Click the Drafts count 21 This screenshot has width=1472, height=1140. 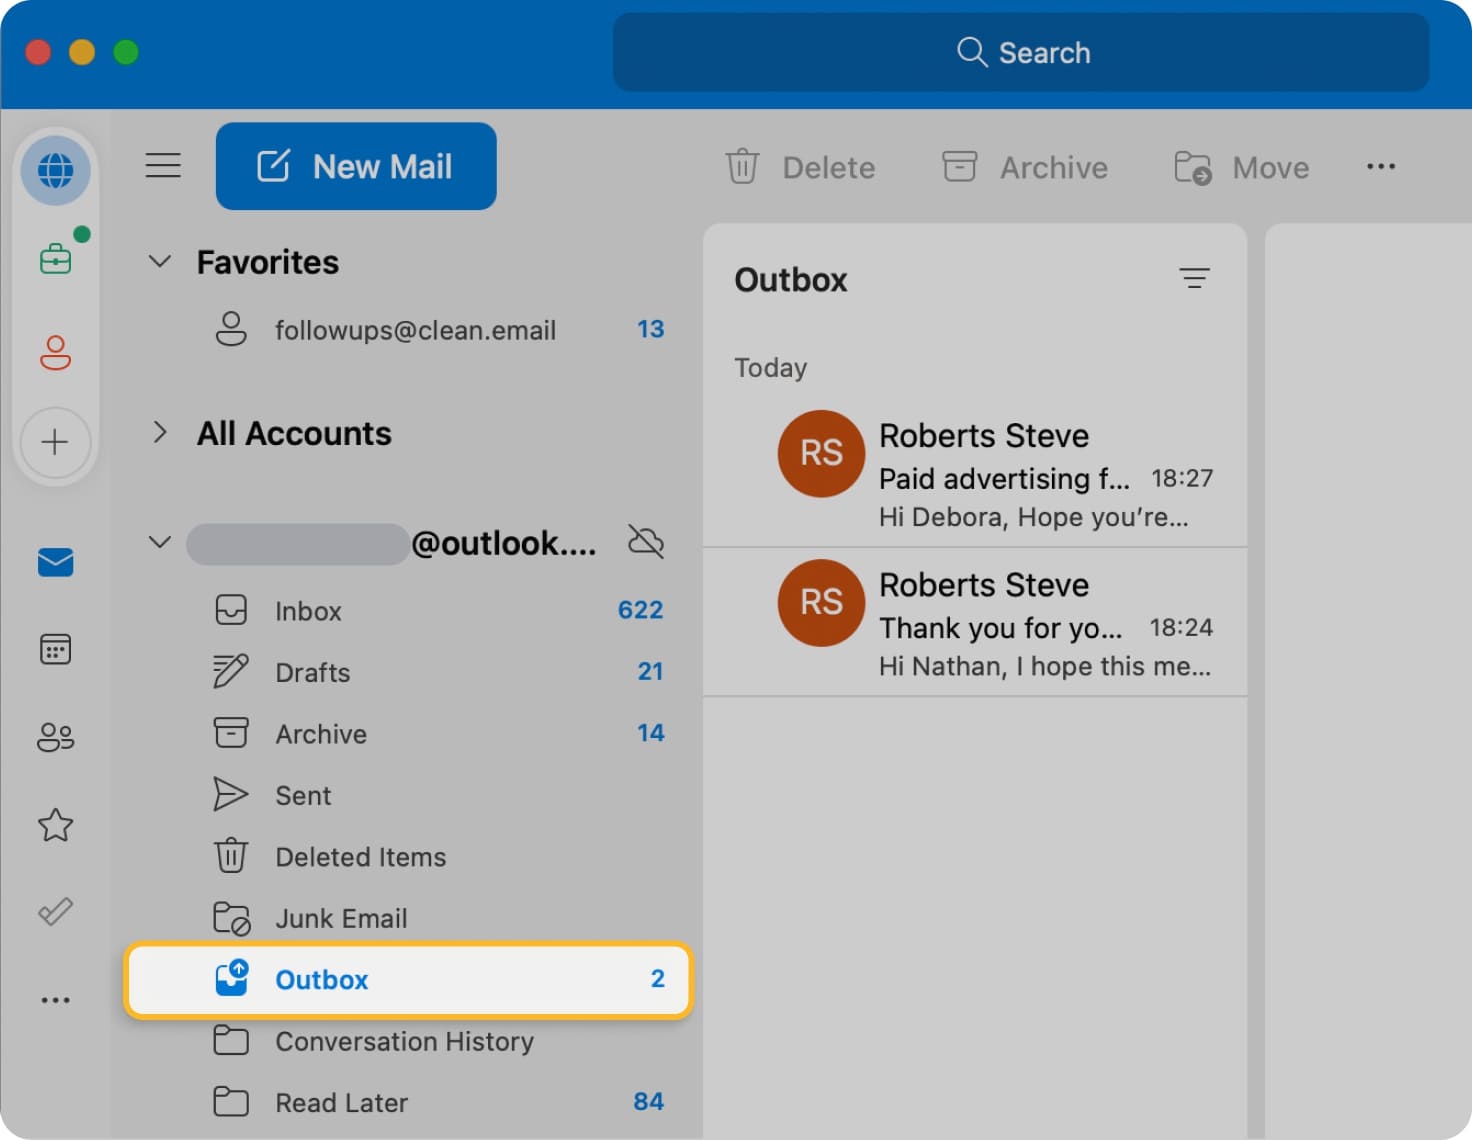click(x=650, y=671)
